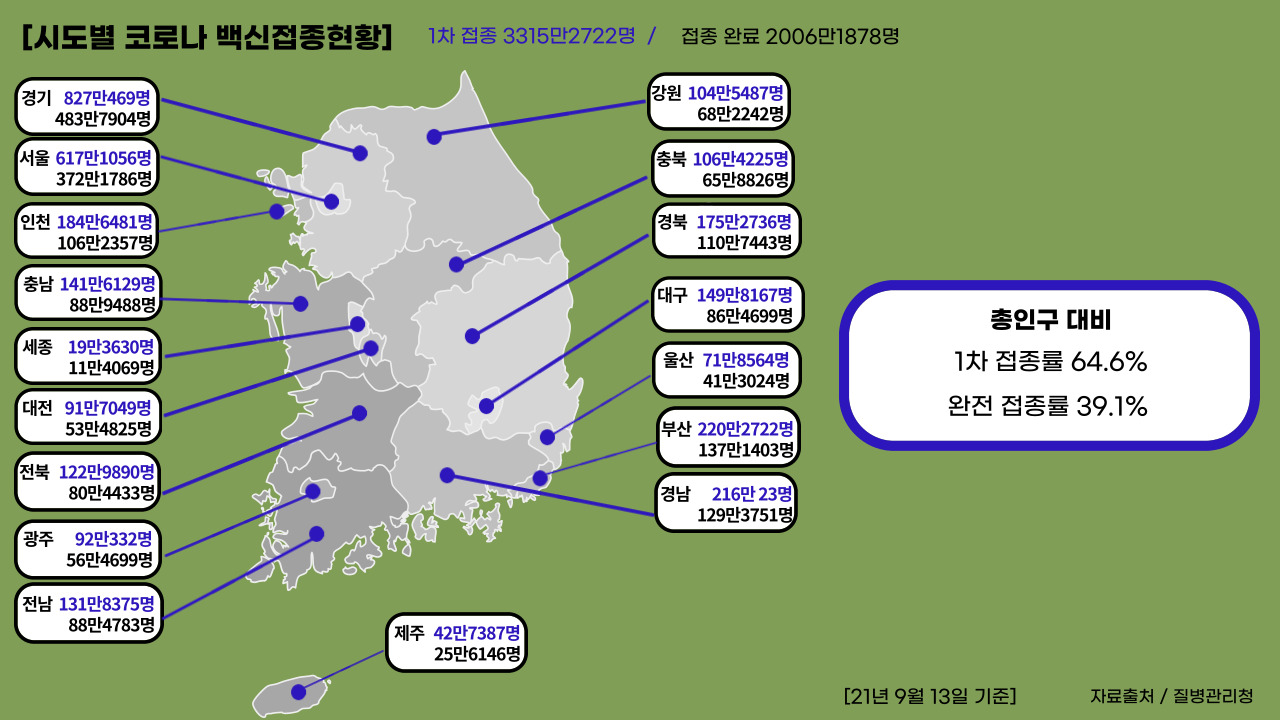Click the 충북 label box
Image resolution: width=1280 pixels, height=720 pixels.
click(x=724, y=168)
